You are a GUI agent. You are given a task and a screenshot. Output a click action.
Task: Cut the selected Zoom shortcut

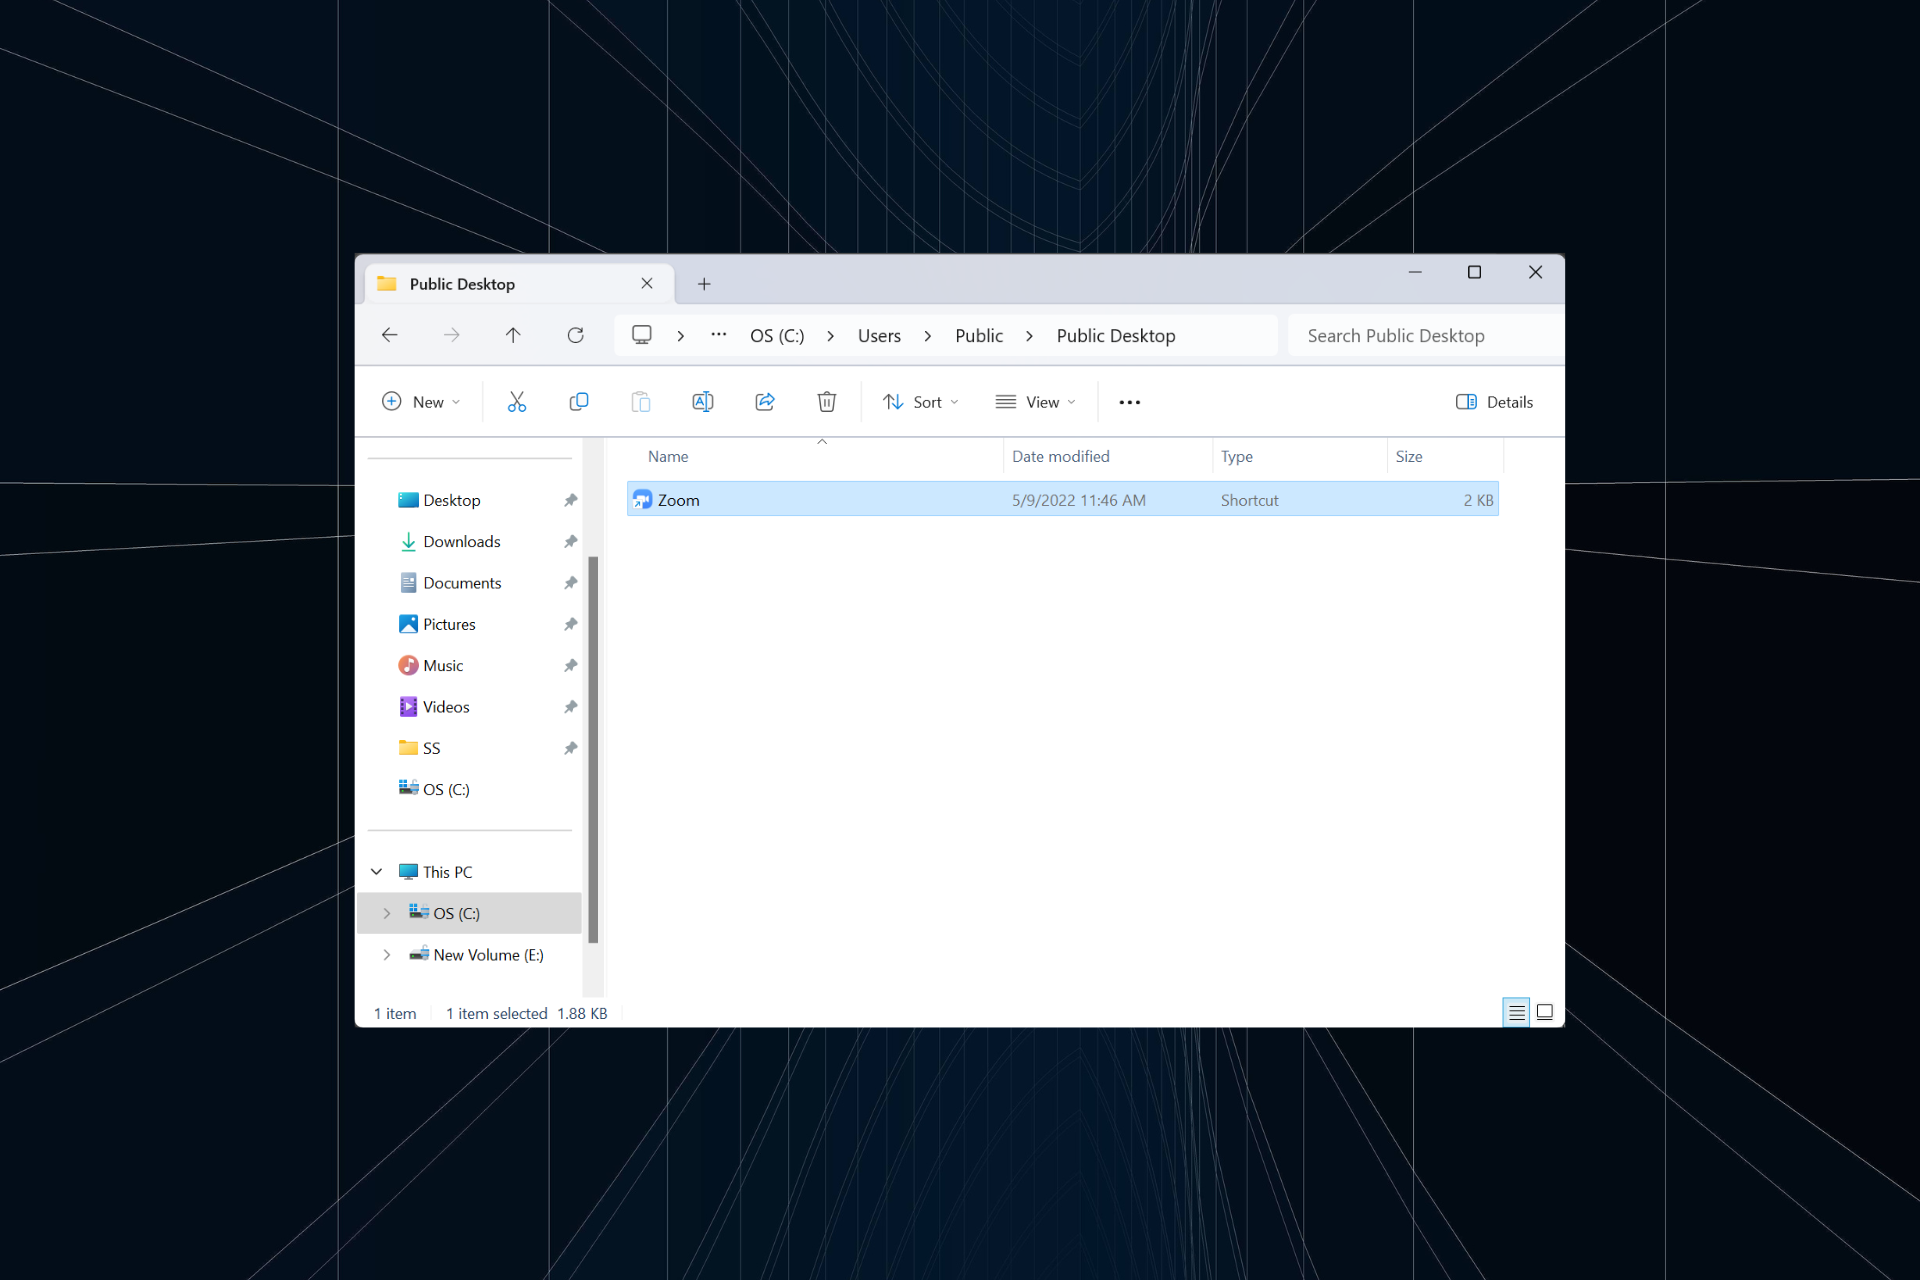tap(517, 402)
